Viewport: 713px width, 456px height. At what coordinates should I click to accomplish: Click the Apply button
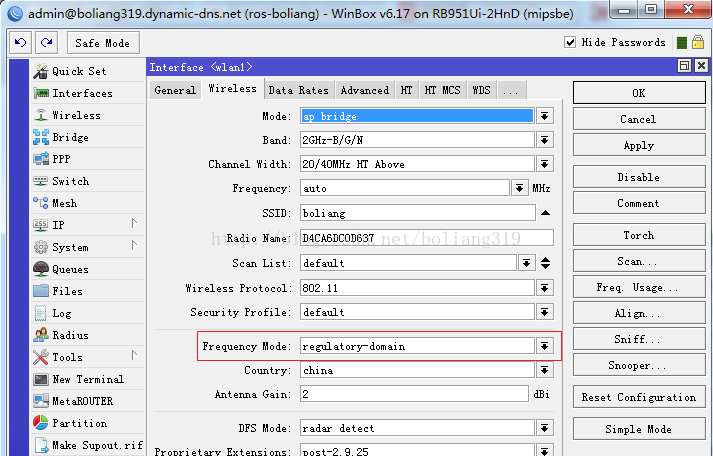[x=639, y=145]
